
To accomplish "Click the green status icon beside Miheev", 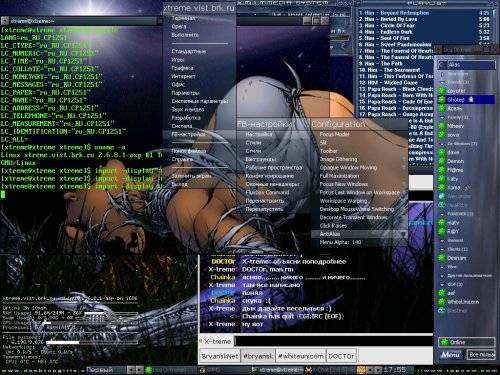I will pos(442,126).
